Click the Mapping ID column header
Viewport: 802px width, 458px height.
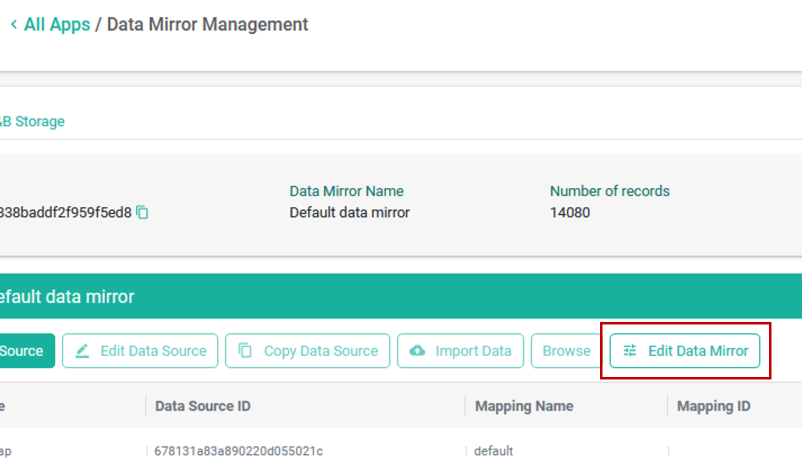pyautogui.click(x=714, y=406)
